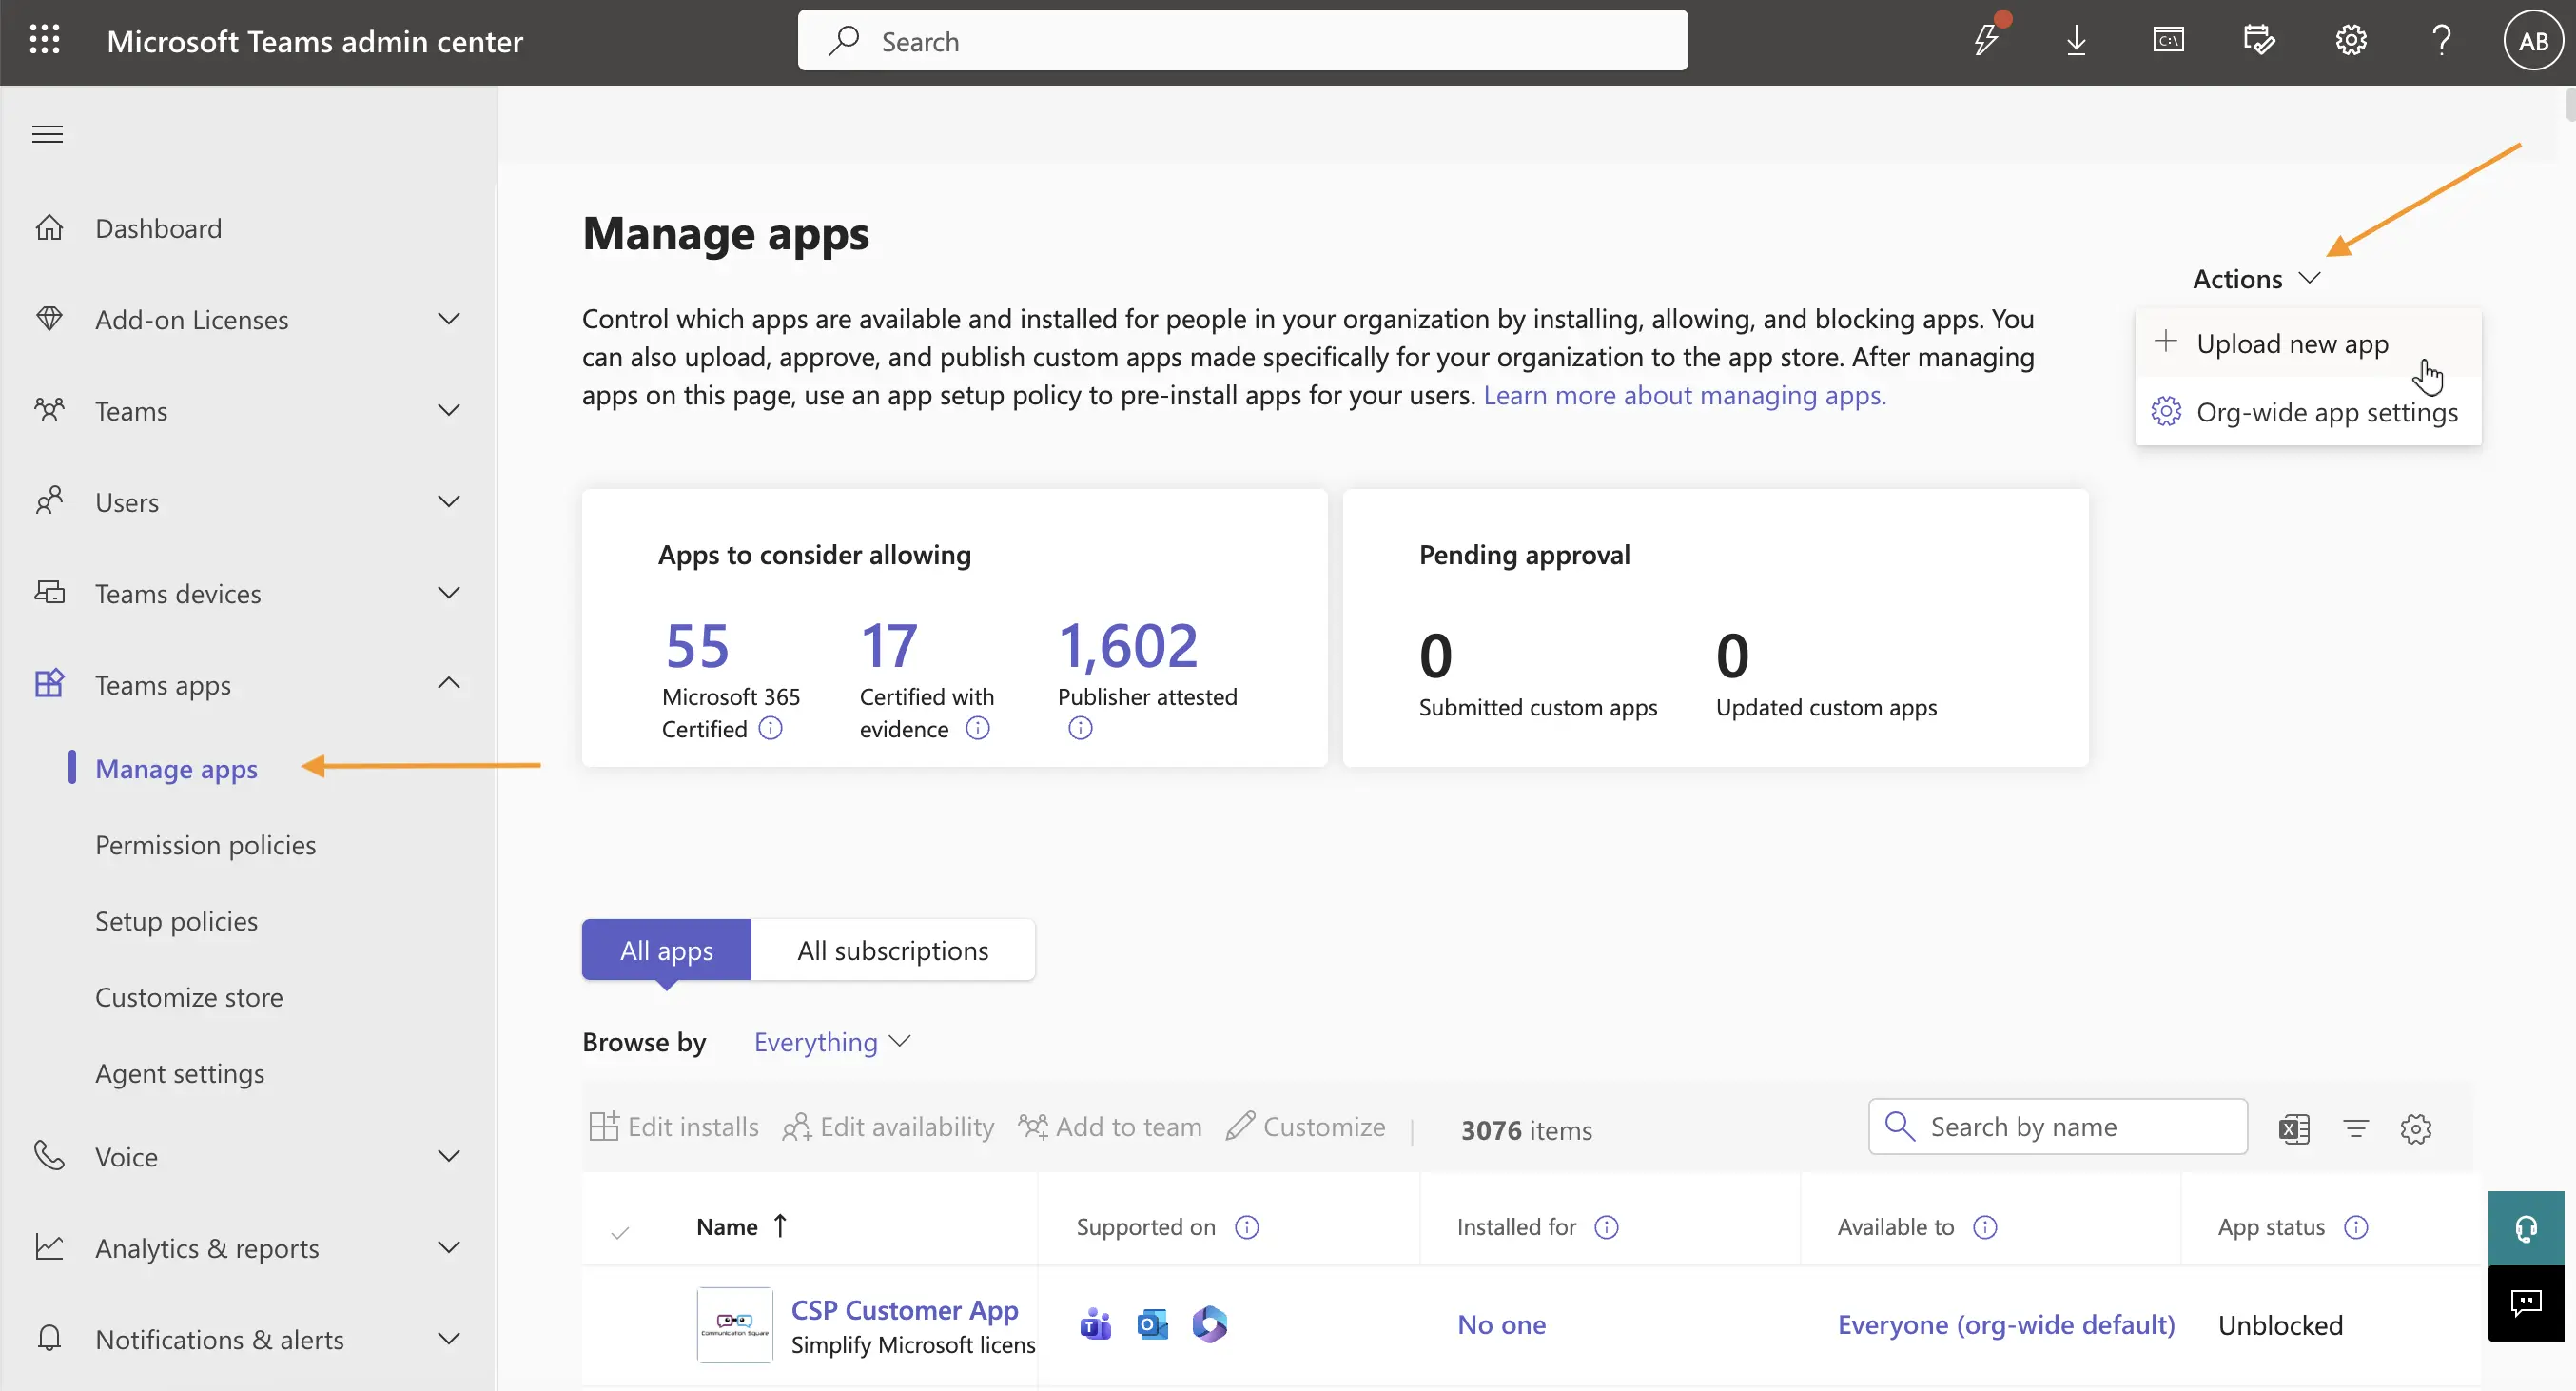The width and height of the screenshot is (2576, 1391).
Task: Click info icon beside Installed for column
Action: pyautogui.click(x=1606, y=1227)
